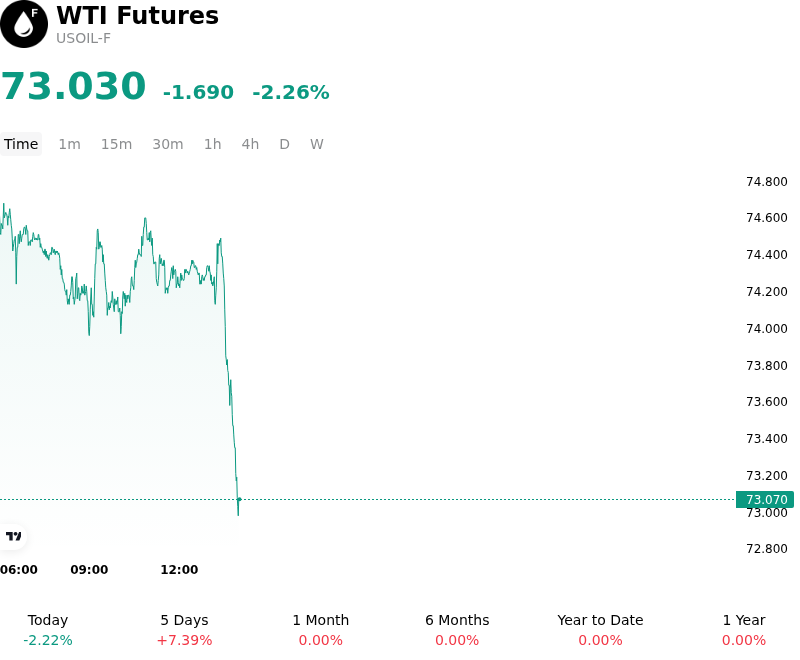
Task: Open the TradingView logo badge
Action: click(13, 536)
